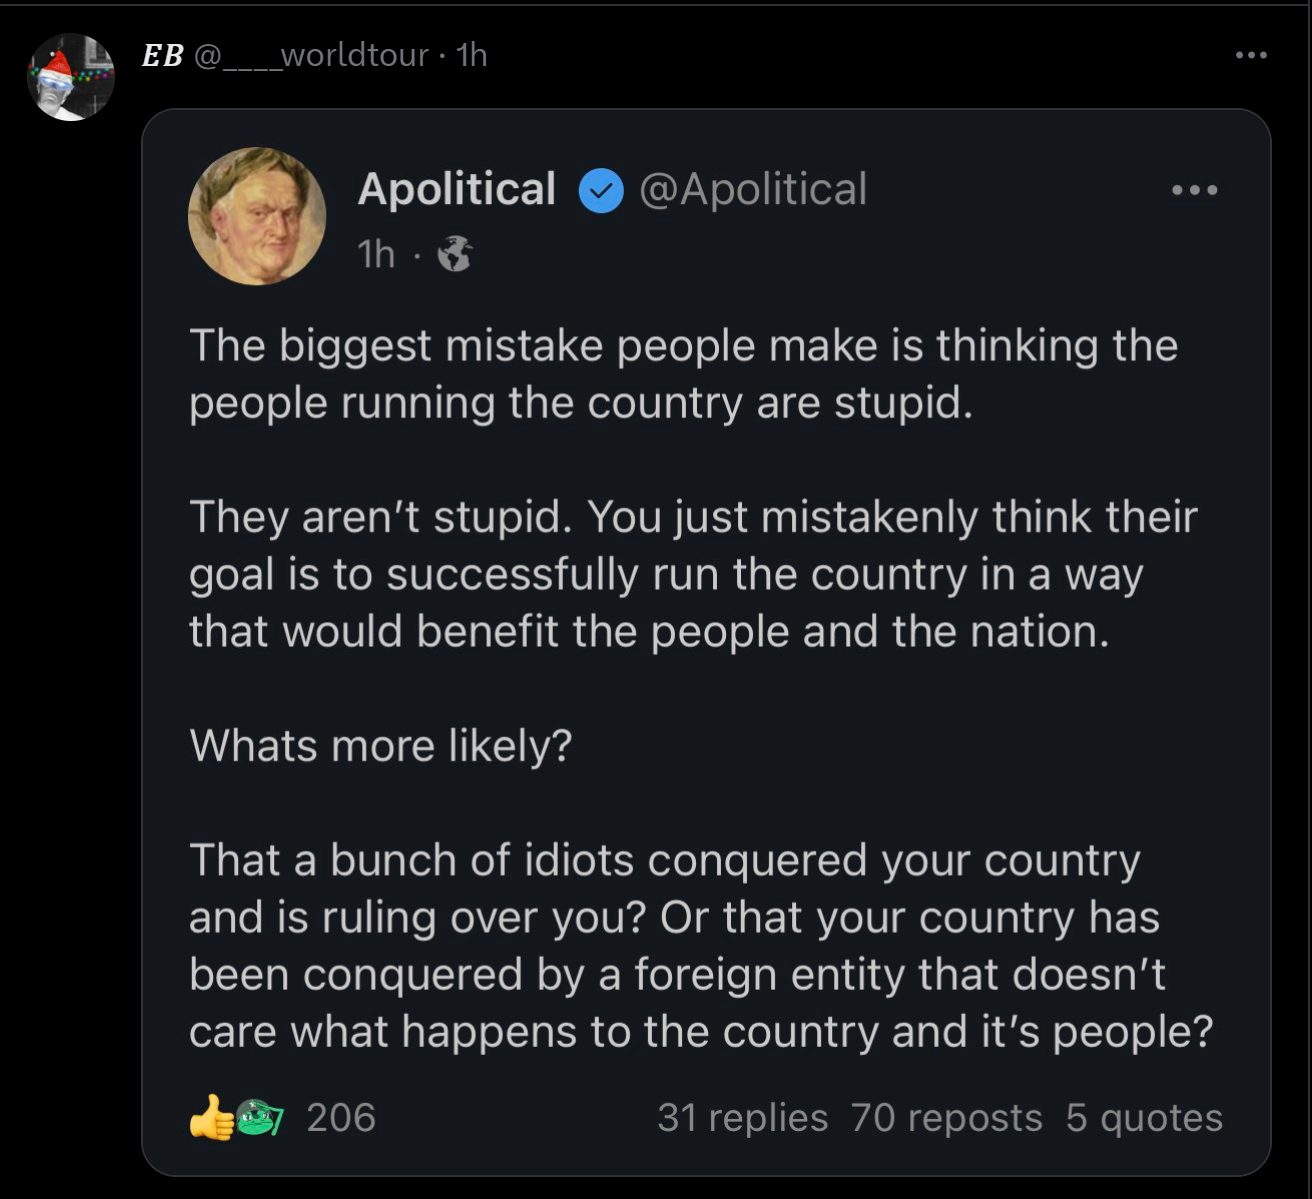Click the outer post's 1h timestamp

pyautogui.click(x=471, y=55)
